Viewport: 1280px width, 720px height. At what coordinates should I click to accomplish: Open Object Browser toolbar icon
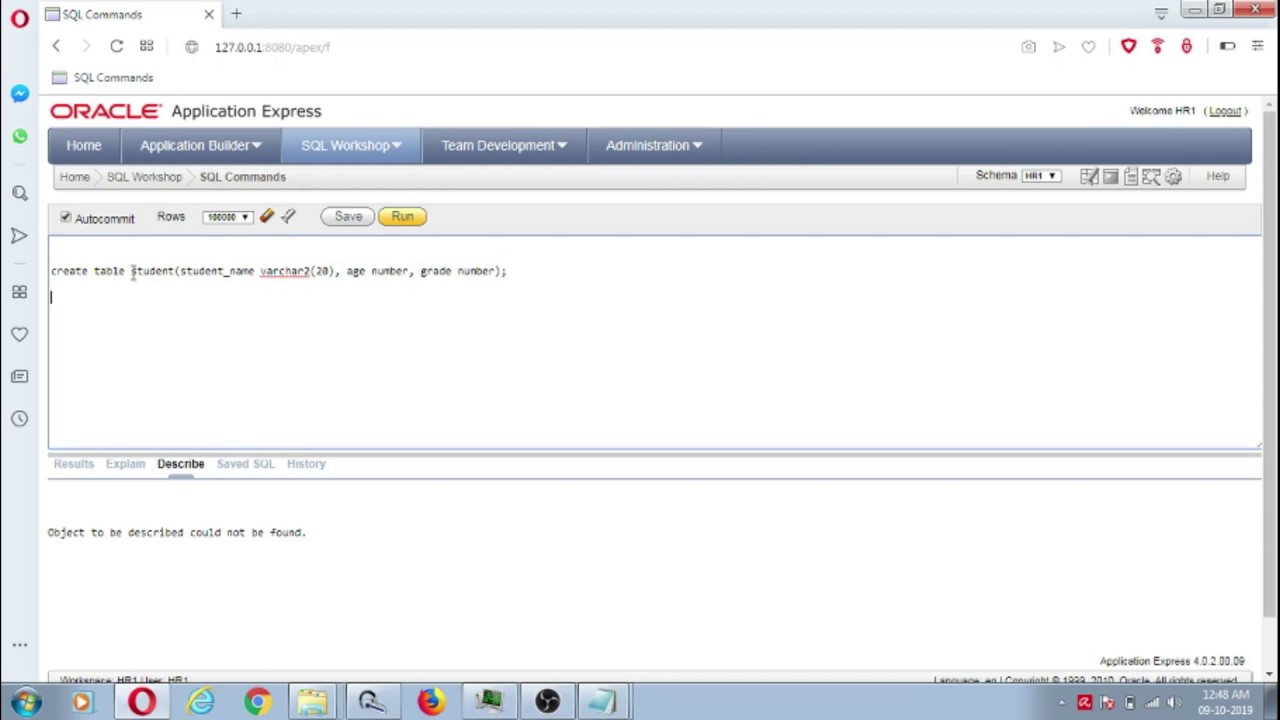(x=1089, y=176)
